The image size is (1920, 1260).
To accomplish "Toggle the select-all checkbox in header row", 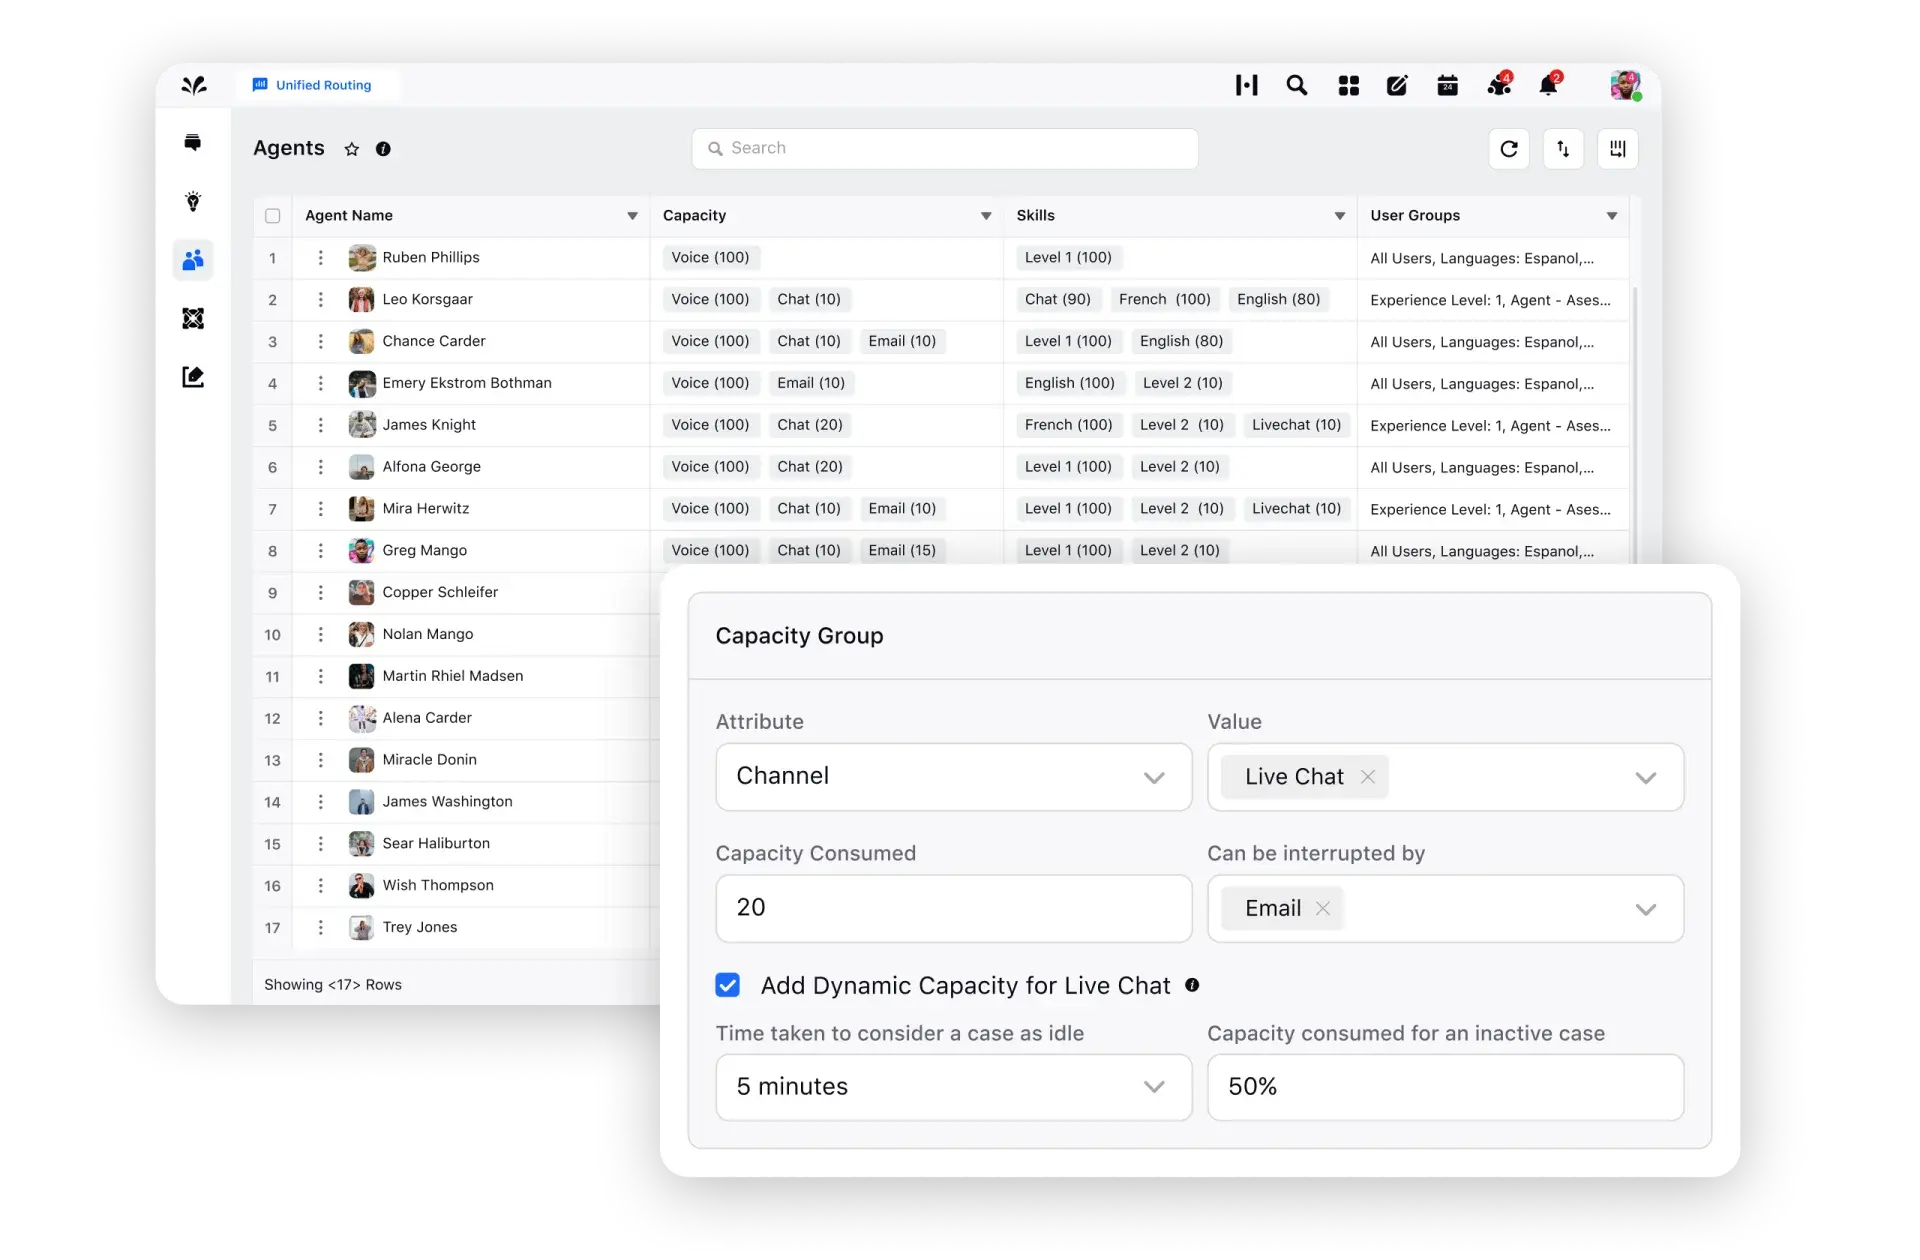I will tap(273, 215).
